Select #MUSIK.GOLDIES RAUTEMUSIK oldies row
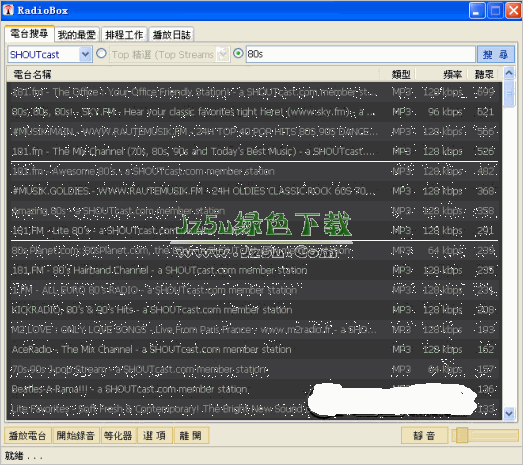 click(254, 191)
